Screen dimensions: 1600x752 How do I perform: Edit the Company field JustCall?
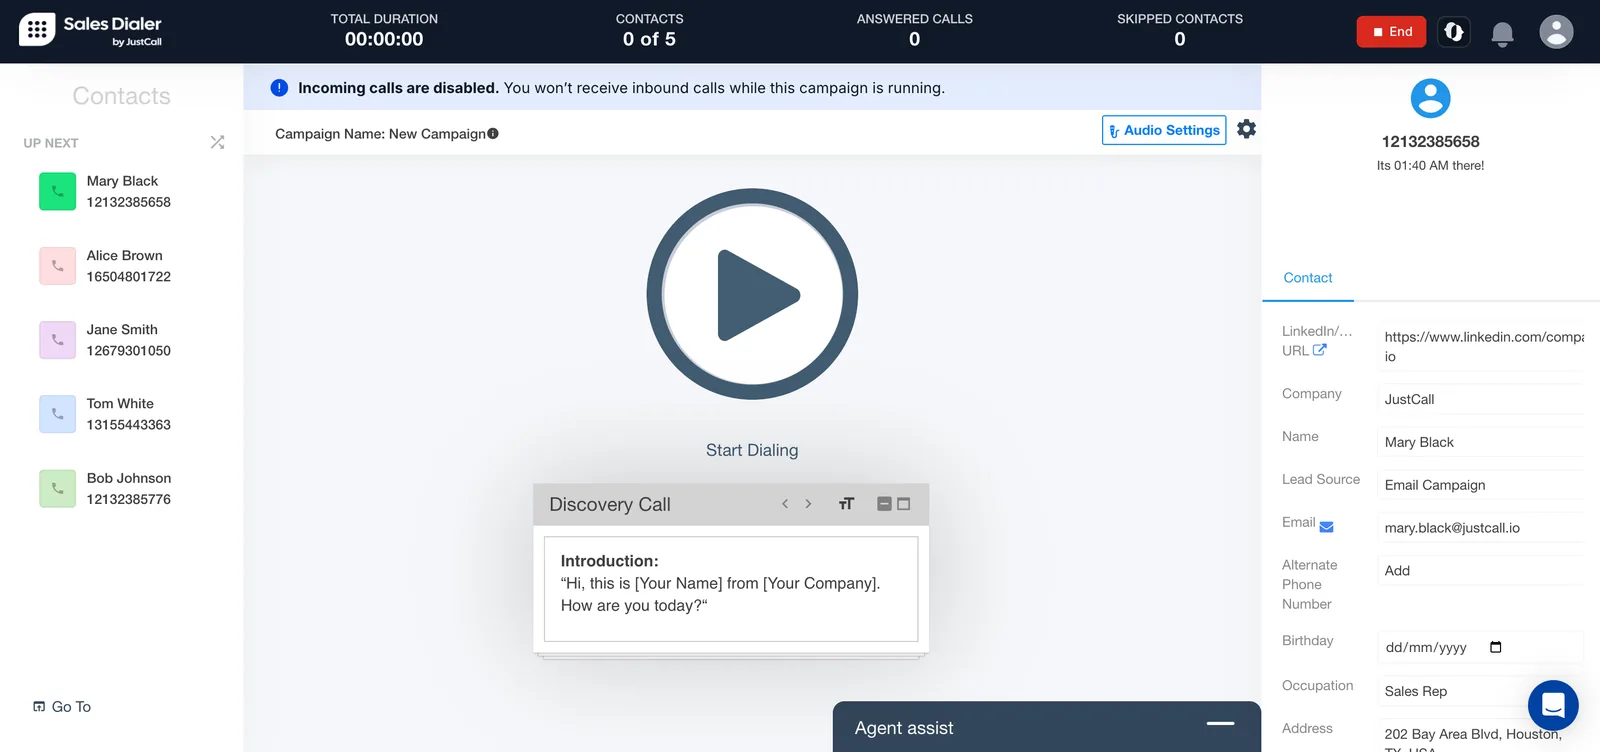pyautogui.click(x=1480, y=399)
